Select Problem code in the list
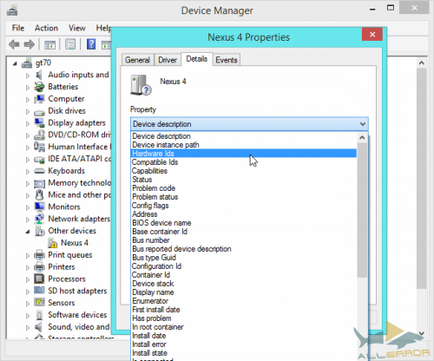Viewport: 434px width, 361px height. (244, 188)
